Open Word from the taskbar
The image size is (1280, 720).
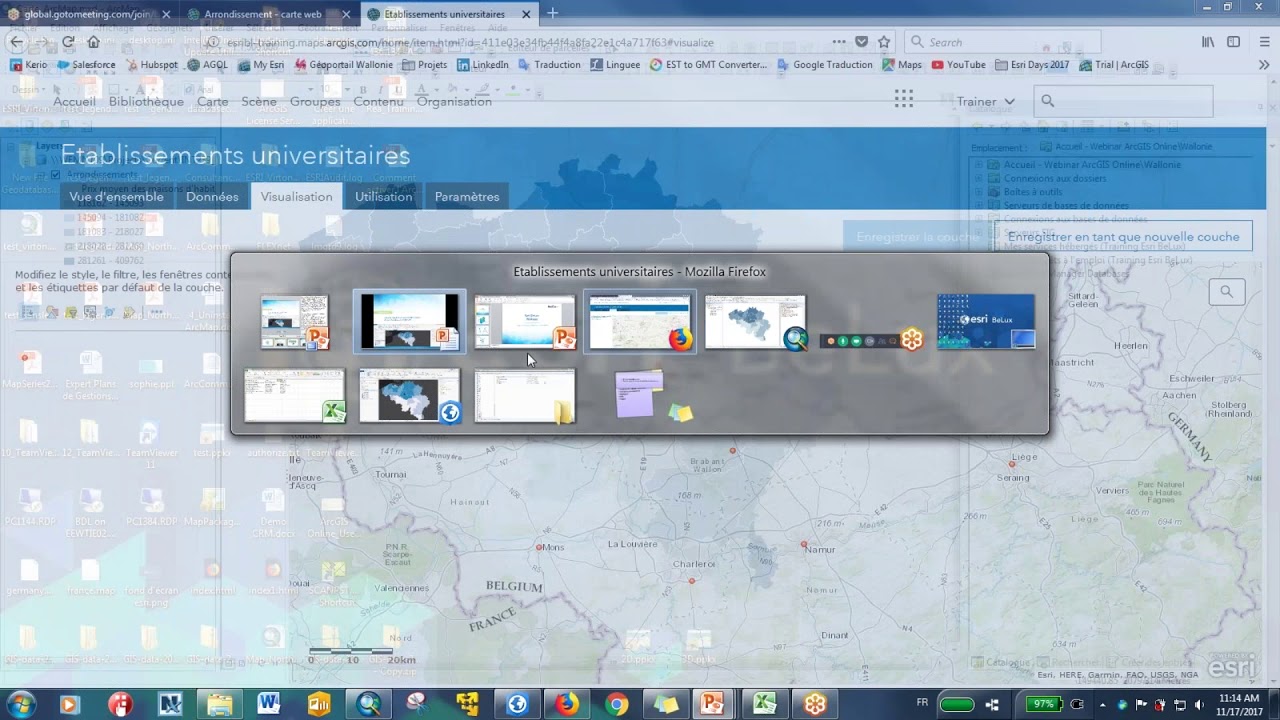269,704
